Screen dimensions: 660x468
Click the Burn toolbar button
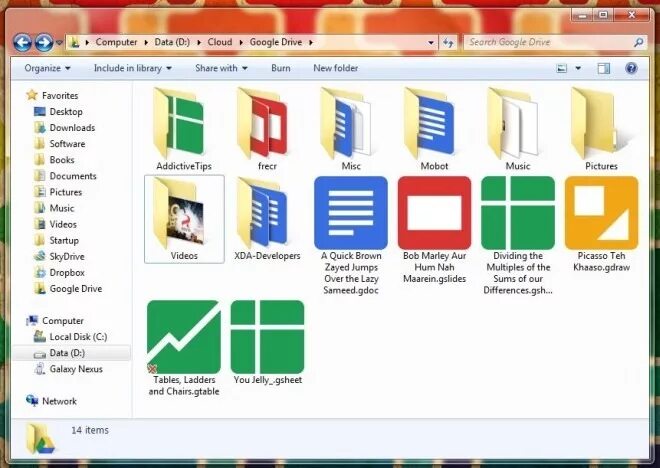coord(281,68)
